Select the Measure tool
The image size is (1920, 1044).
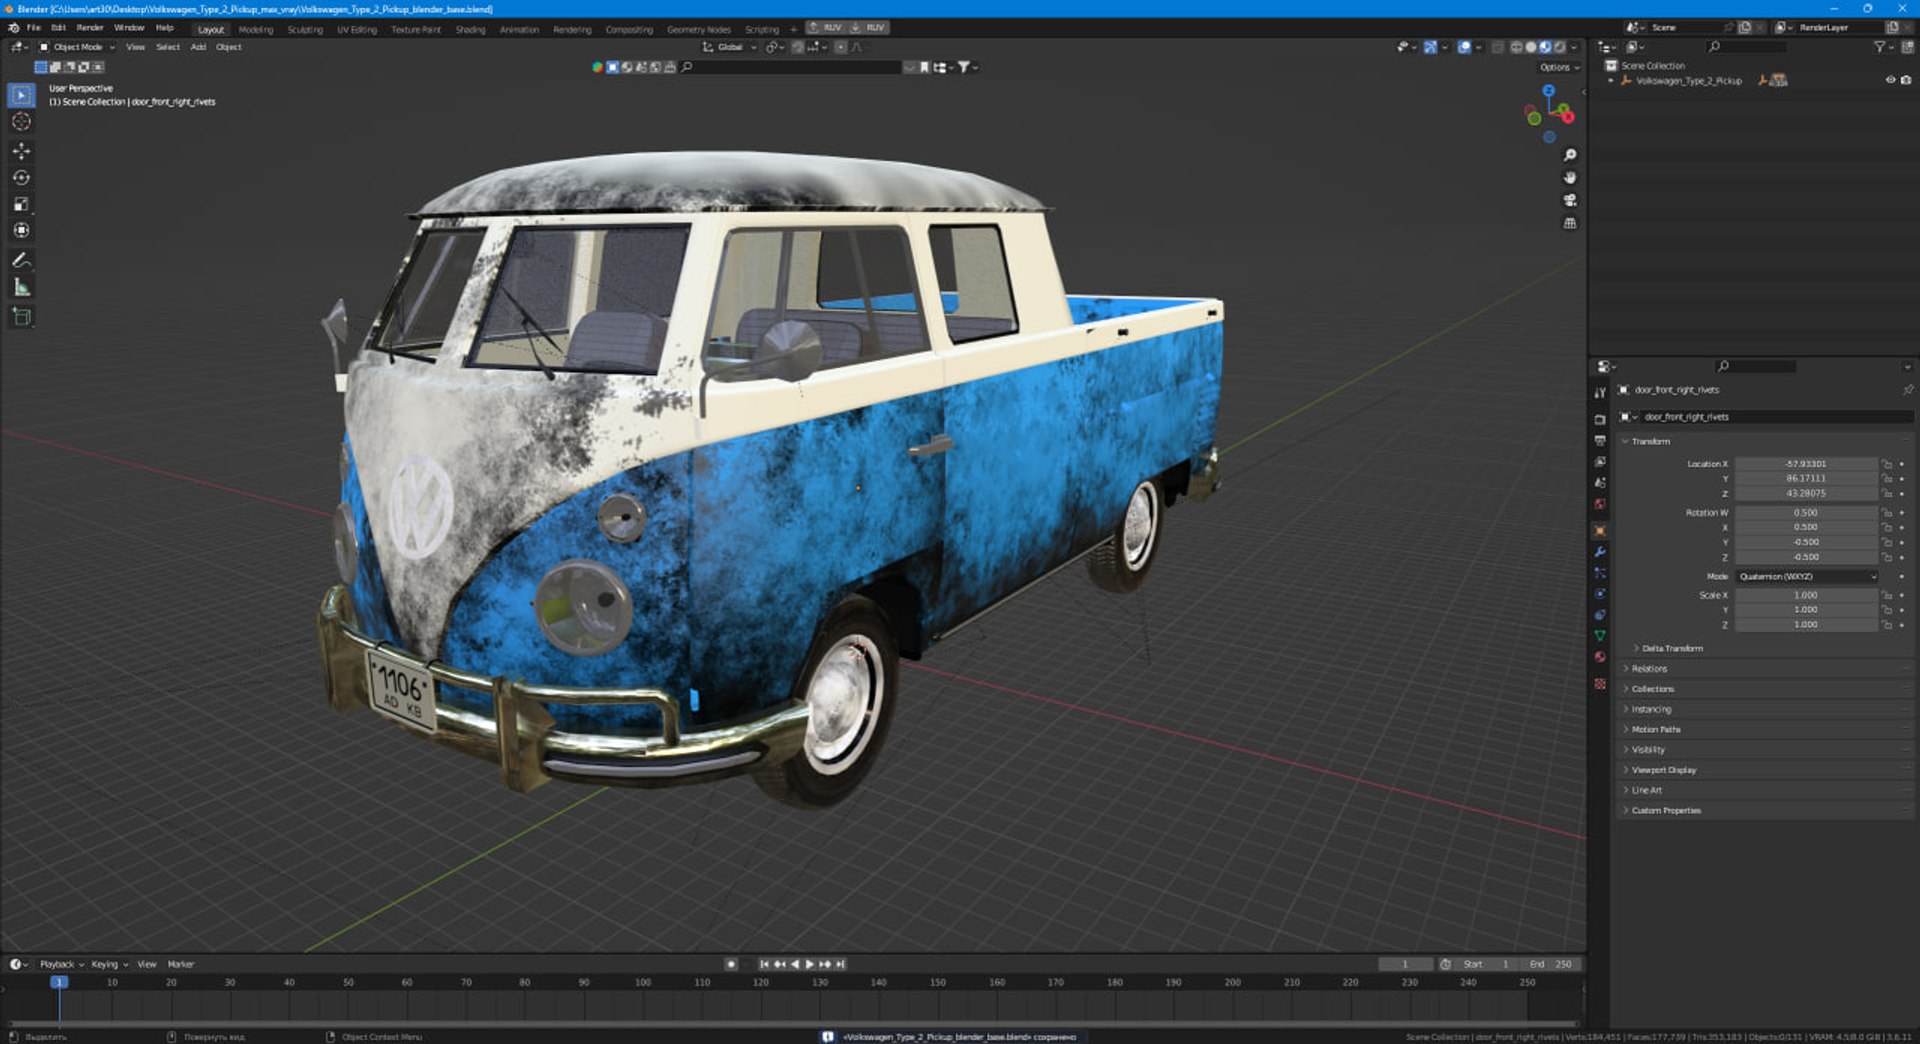(x=21, y=287)
